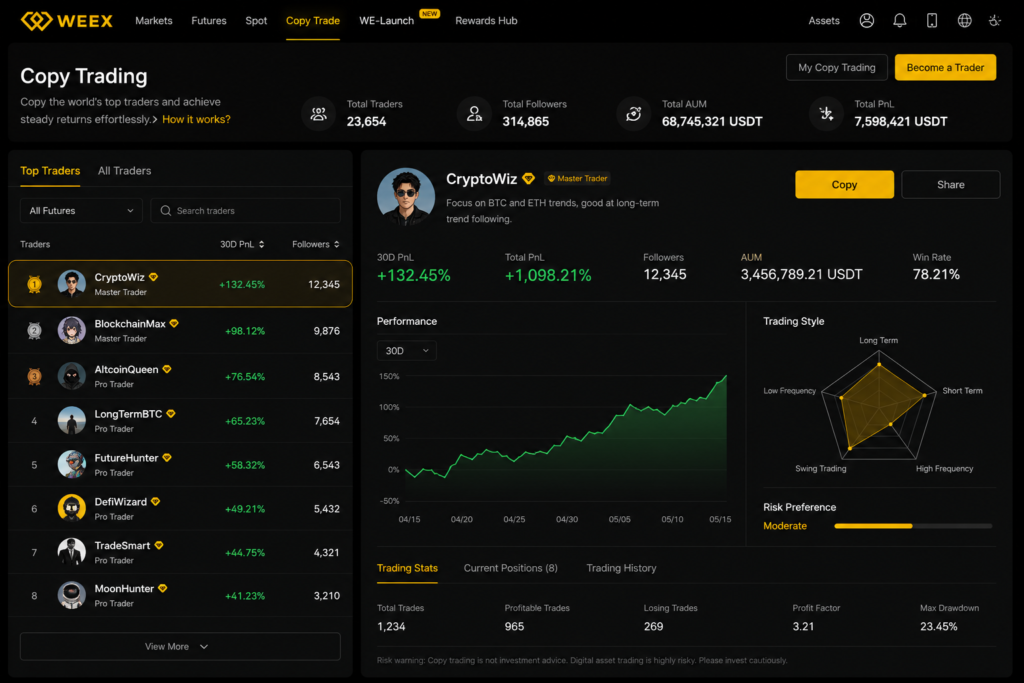The width and height of the screenshot is (1024, 683).
Task: Click verified badge beside BlockchainMax
Action: click(x=174, y=323)
